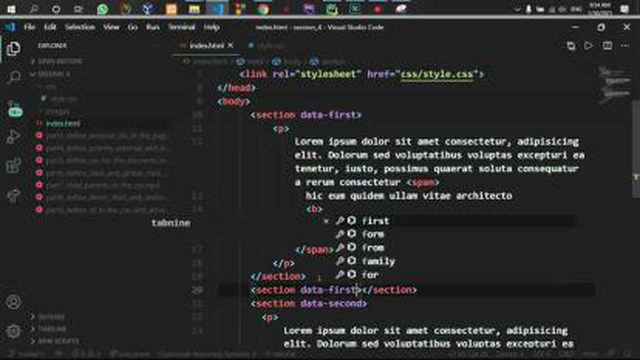
Task: Click index.html in the breadcrumb bar
Action: (x=205, y=62)
